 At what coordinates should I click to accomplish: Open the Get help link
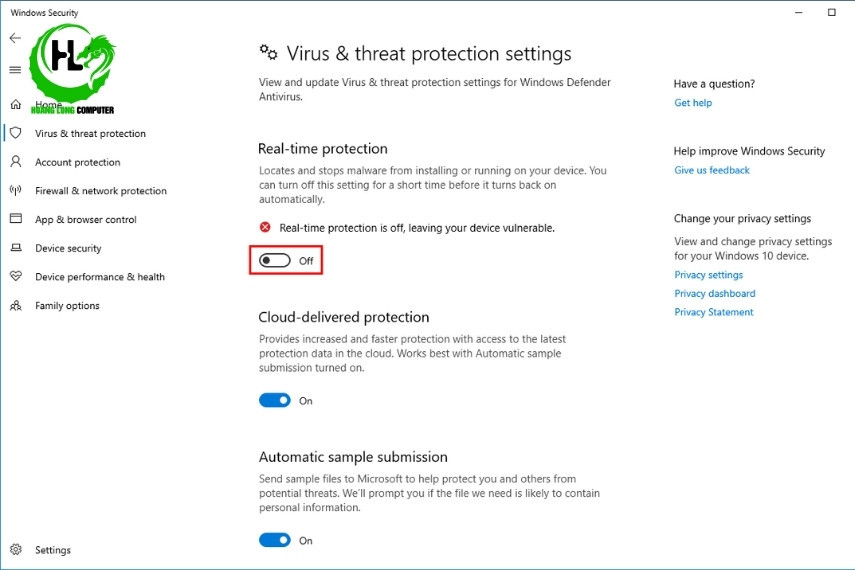tap(693, 103)
